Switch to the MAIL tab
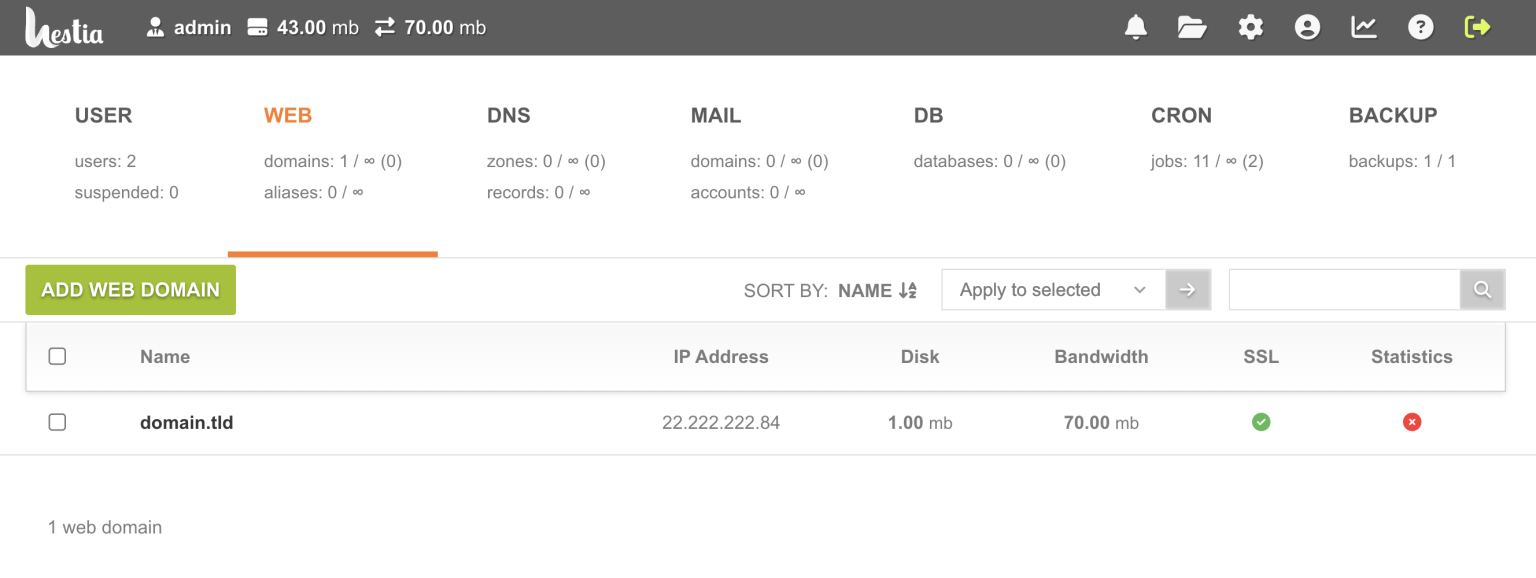Viewport: 1536px width, 578px height. (x=716, y=115)
